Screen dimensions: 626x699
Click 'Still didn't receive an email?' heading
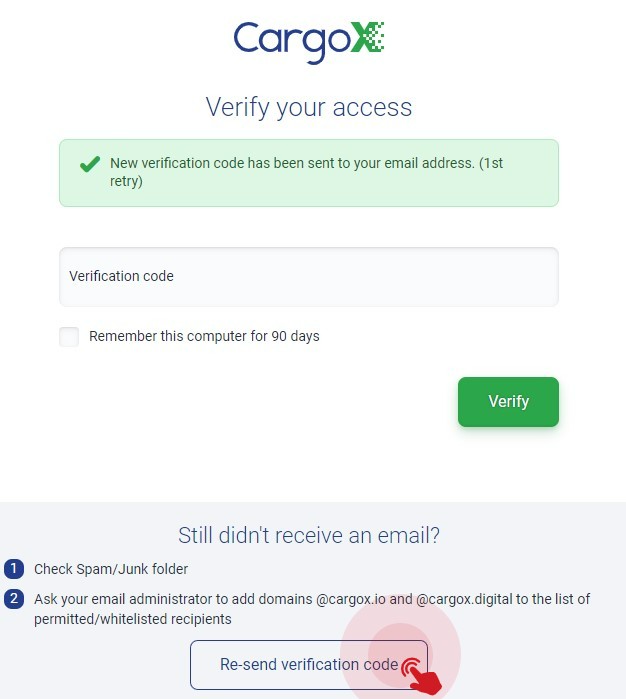coord(309,535)
